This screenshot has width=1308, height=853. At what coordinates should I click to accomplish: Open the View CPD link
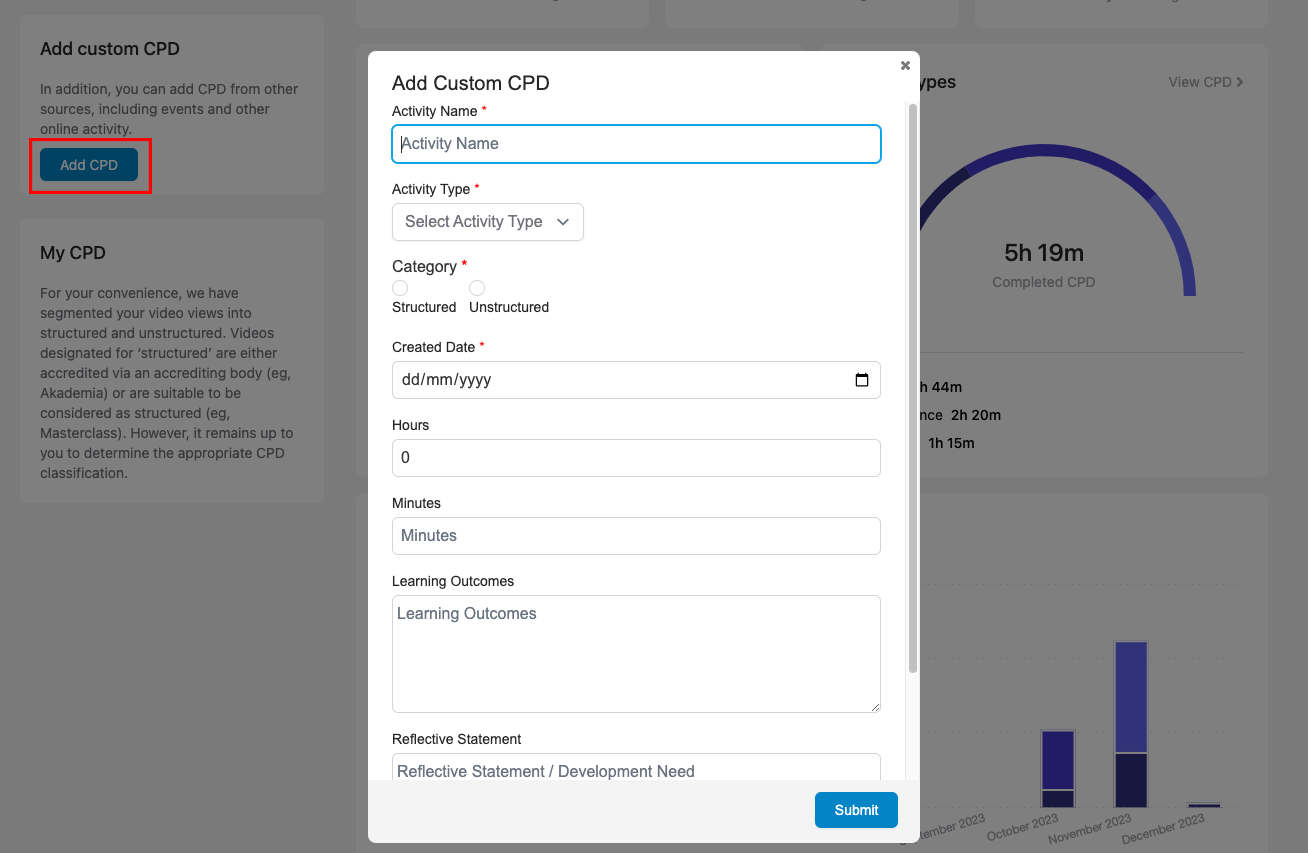1206,82
